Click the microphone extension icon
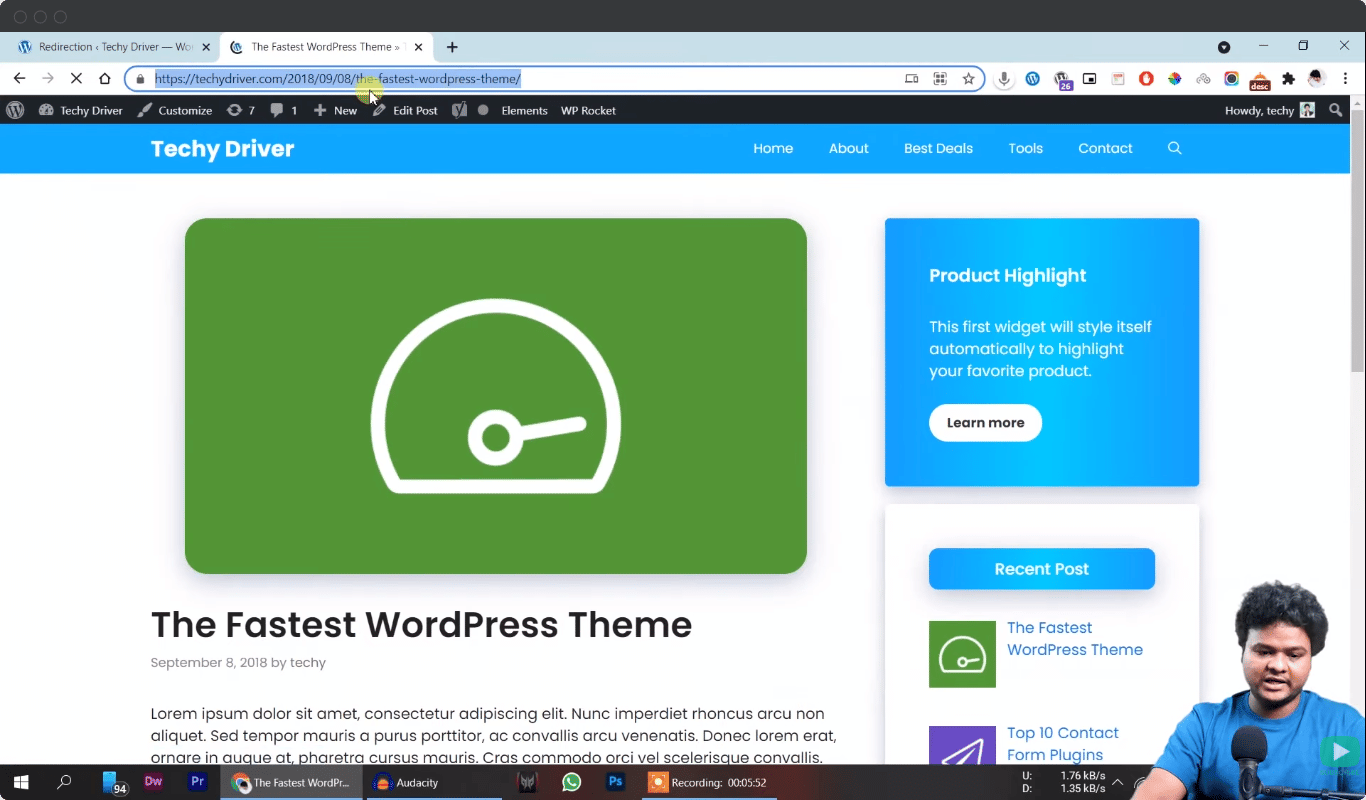The width and height of the screenshot is (1366, 800). click(x=1004, y=79)
